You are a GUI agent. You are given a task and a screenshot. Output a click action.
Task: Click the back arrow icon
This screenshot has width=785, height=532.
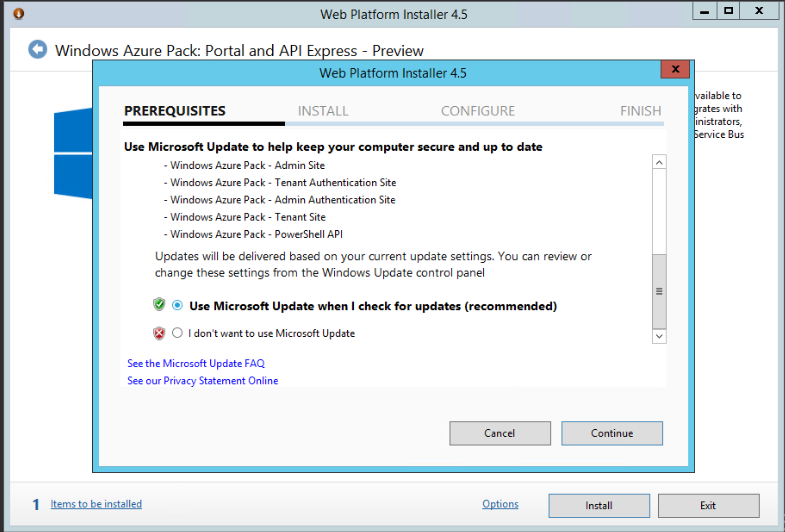(x=38, y=50)
